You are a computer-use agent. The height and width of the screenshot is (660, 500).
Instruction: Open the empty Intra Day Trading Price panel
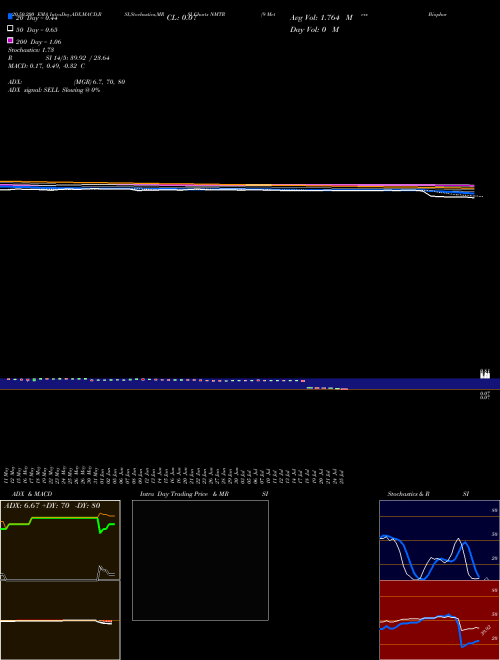coord(200,560)
